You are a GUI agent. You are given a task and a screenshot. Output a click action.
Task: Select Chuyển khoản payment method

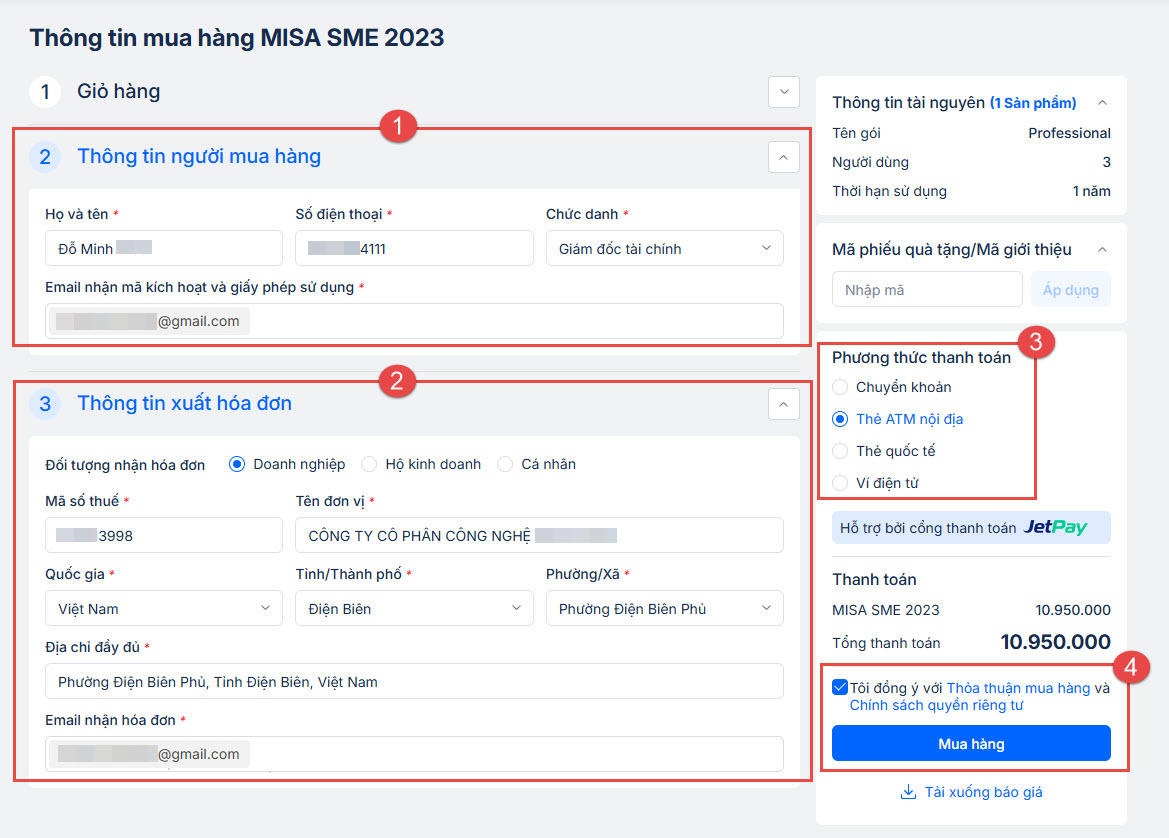tap(840, 387)
